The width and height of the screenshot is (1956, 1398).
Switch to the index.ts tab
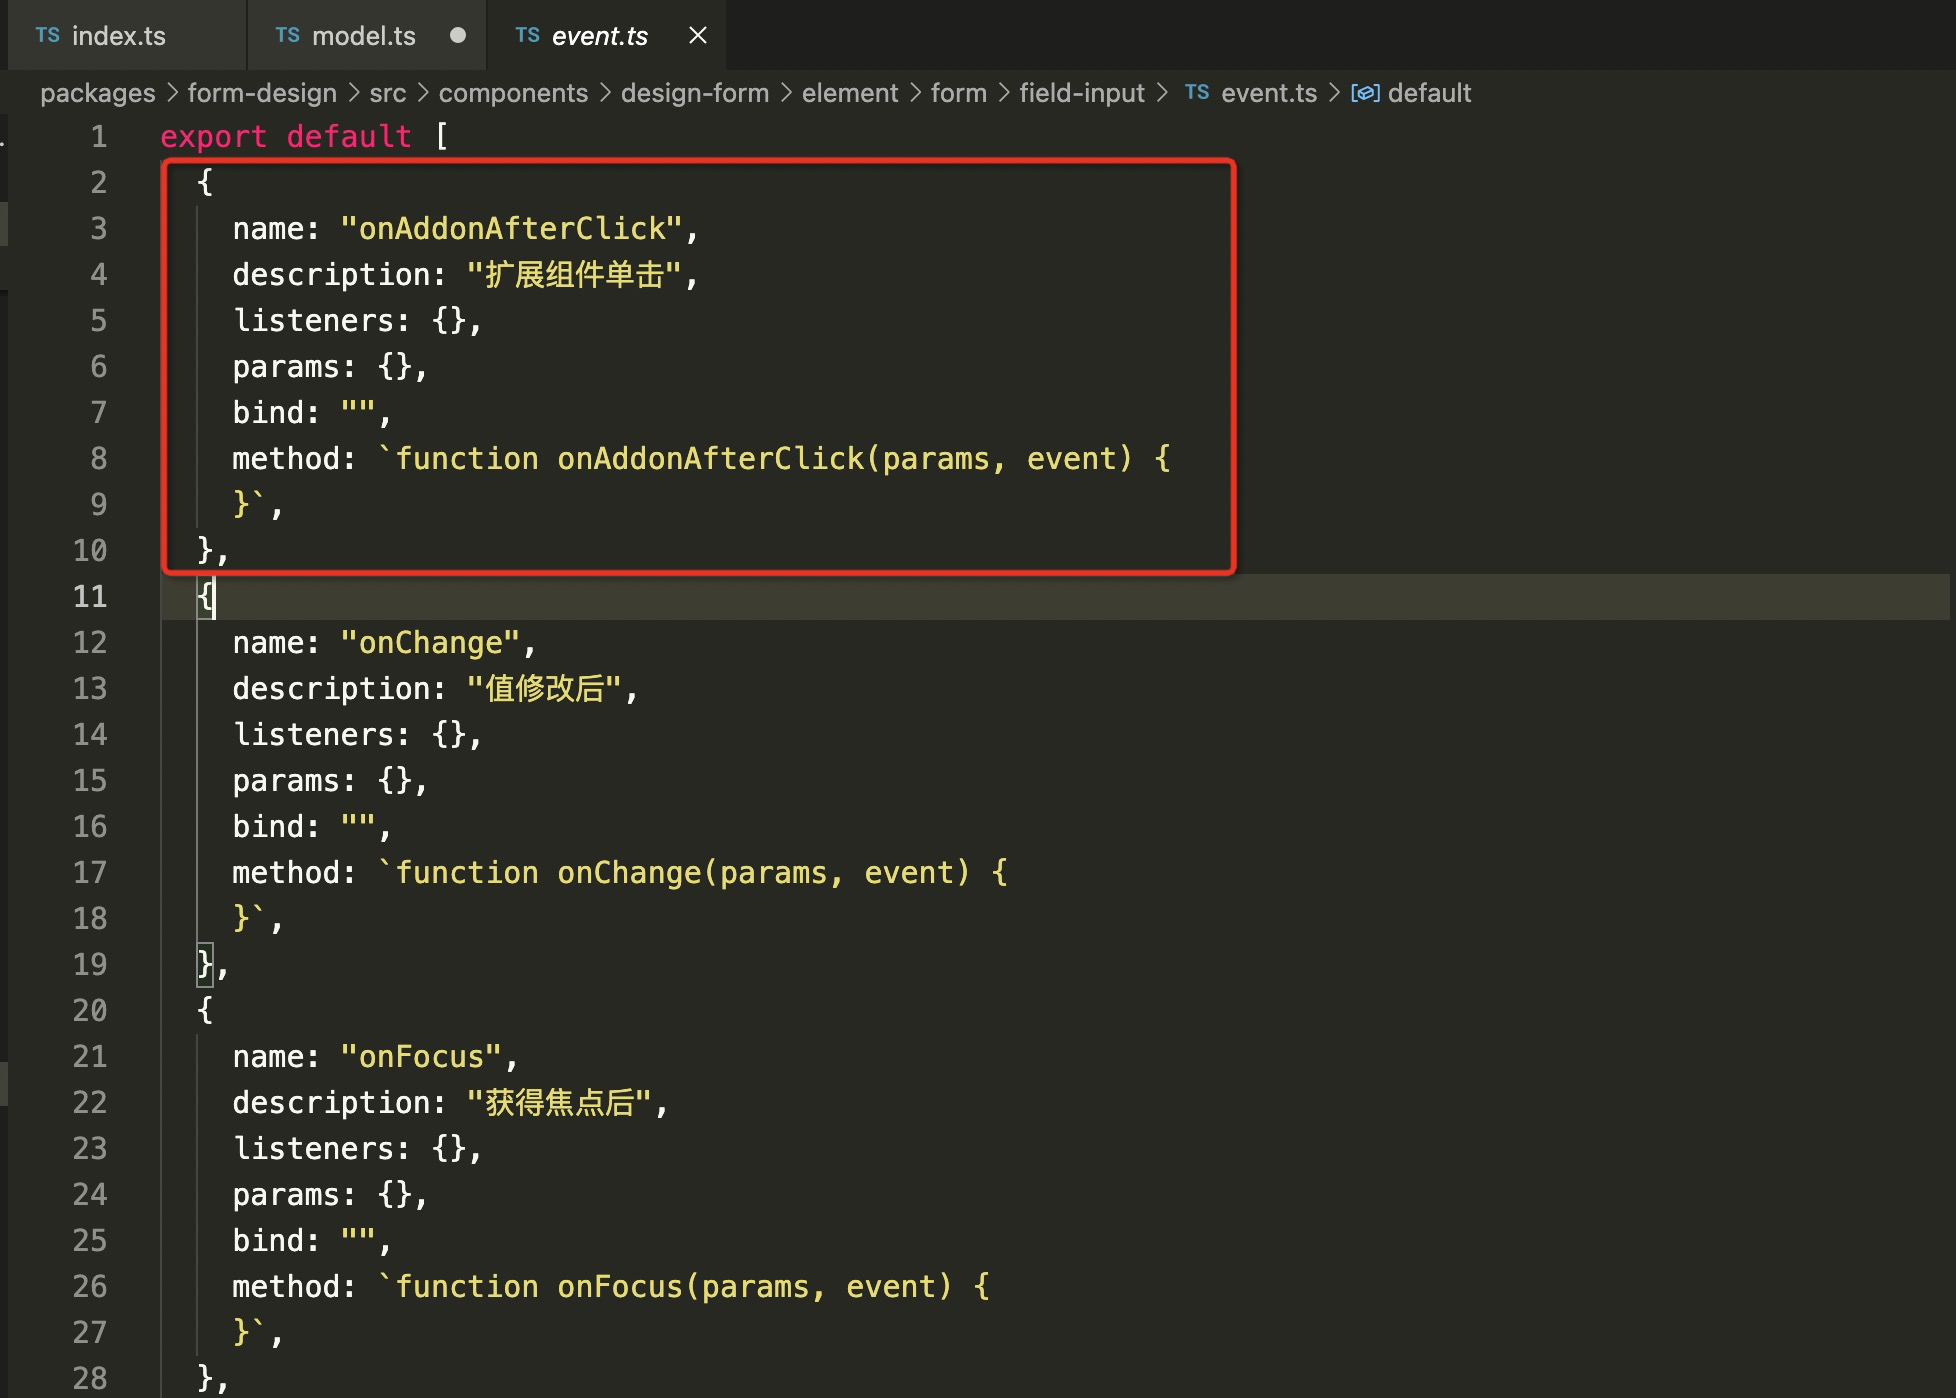point(125,35)
